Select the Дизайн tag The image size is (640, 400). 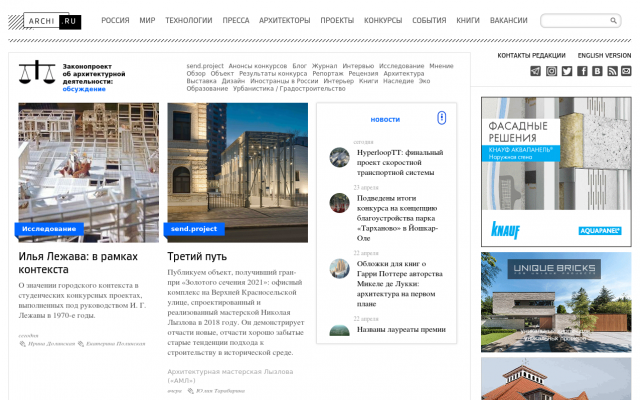tap(233, 81)
